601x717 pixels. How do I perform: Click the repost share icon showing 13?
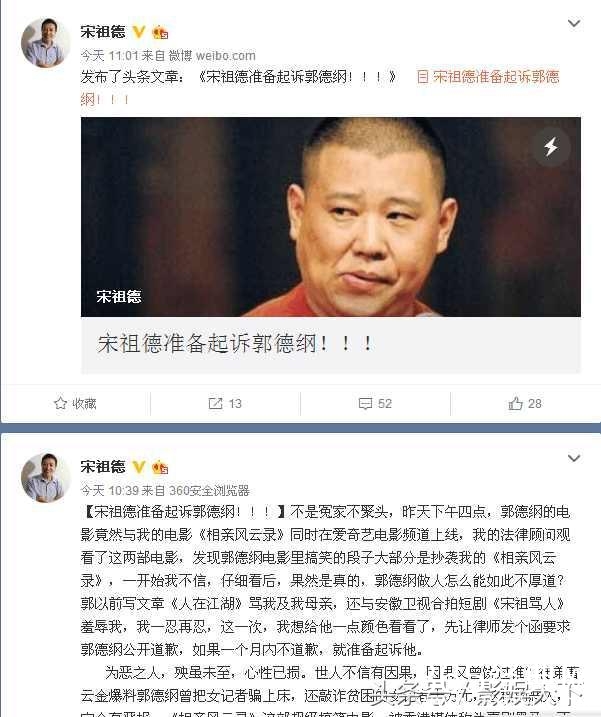point(215,403)
